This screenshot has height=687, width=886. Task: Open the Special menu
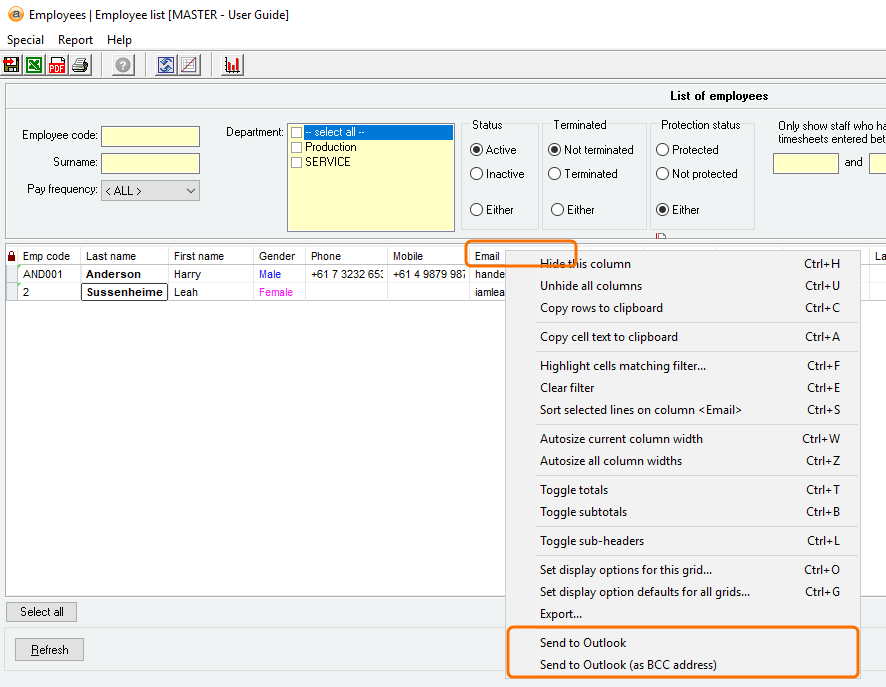[25, 40]
